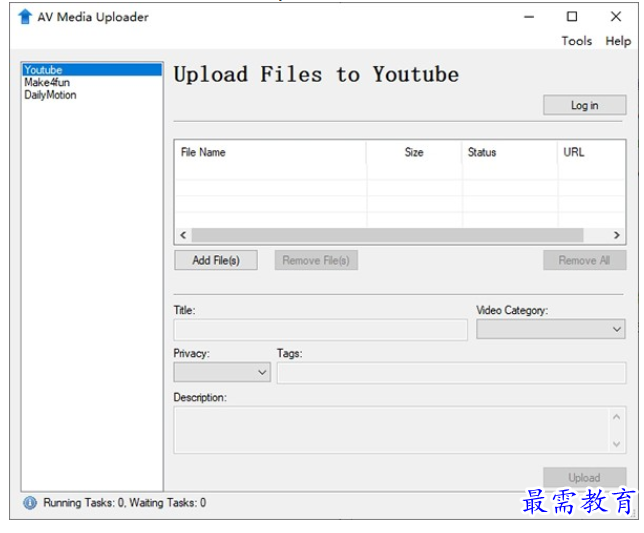644x533 pixels.
Task: Sort by the File Name column header
Action: 270,152
